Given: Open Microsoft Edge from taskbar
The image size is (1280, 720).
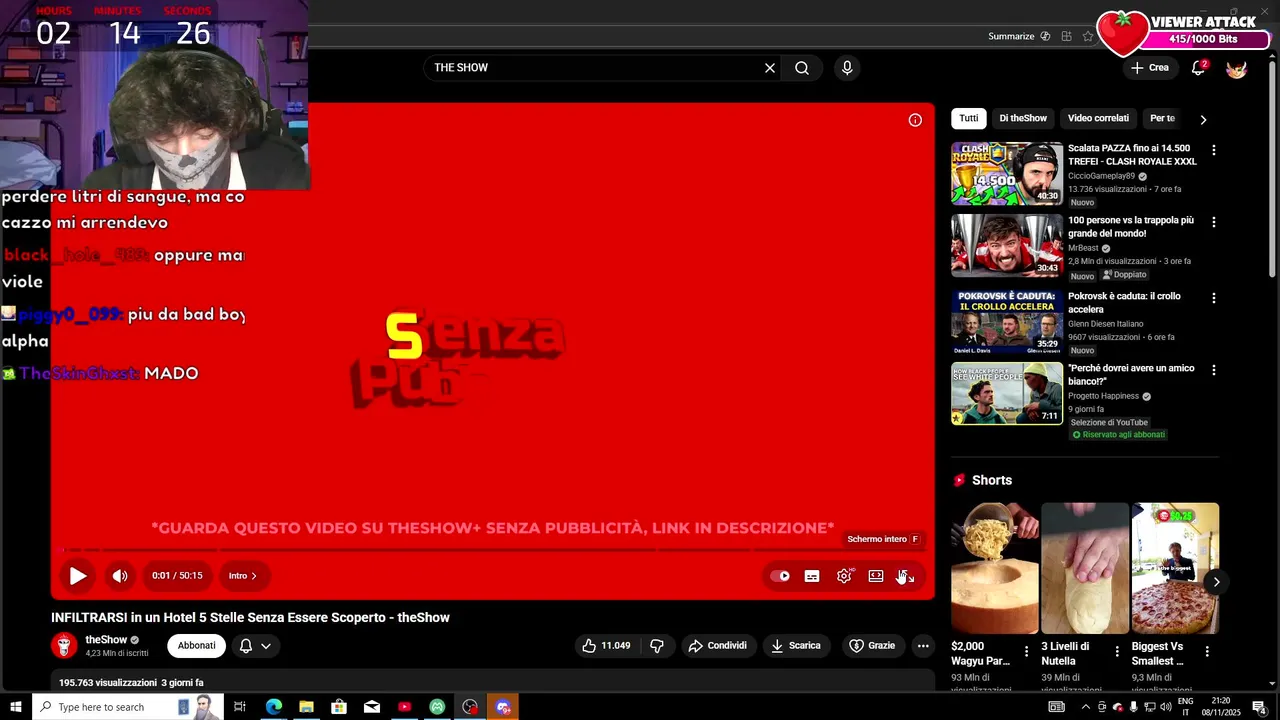Looking at the screenshot, I should coord(274,707).
